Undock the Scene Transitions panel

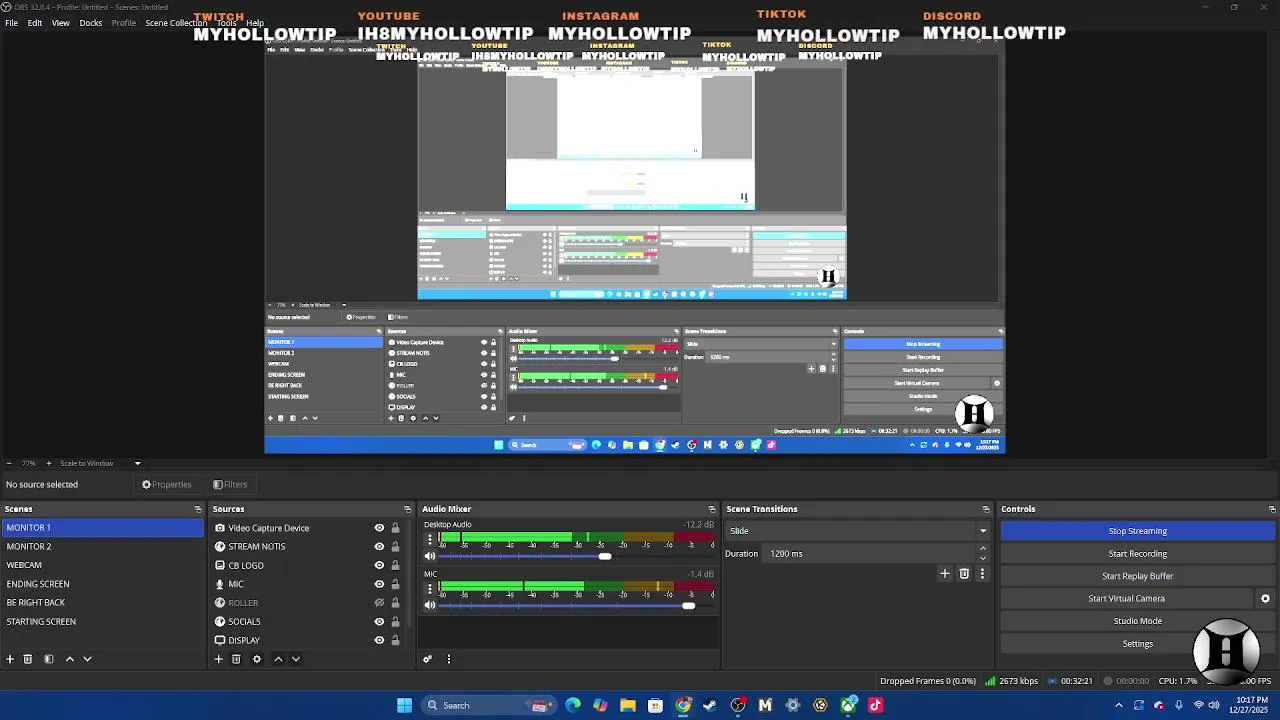pyautogui.click(x=986, y=509)
